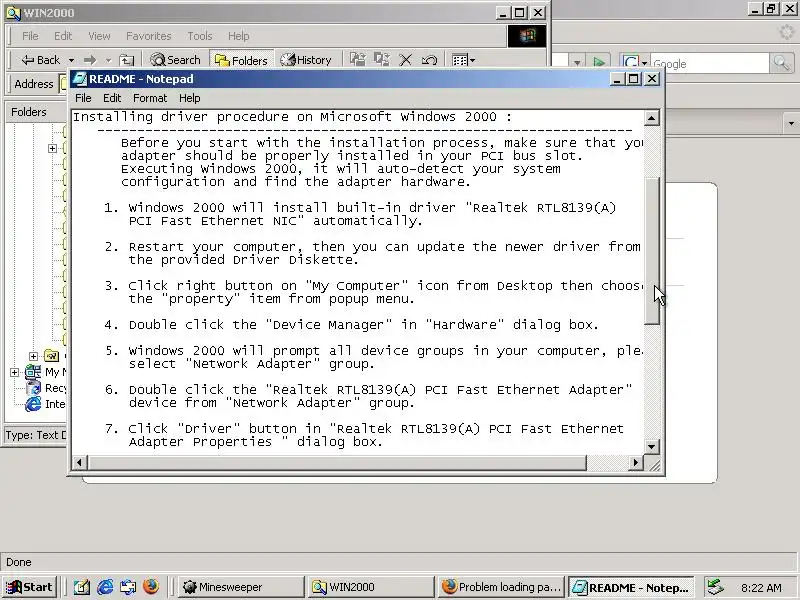Click the Move To icon in Explorer
The width and height of the screenshot is (800, 600).
[358, 60]
